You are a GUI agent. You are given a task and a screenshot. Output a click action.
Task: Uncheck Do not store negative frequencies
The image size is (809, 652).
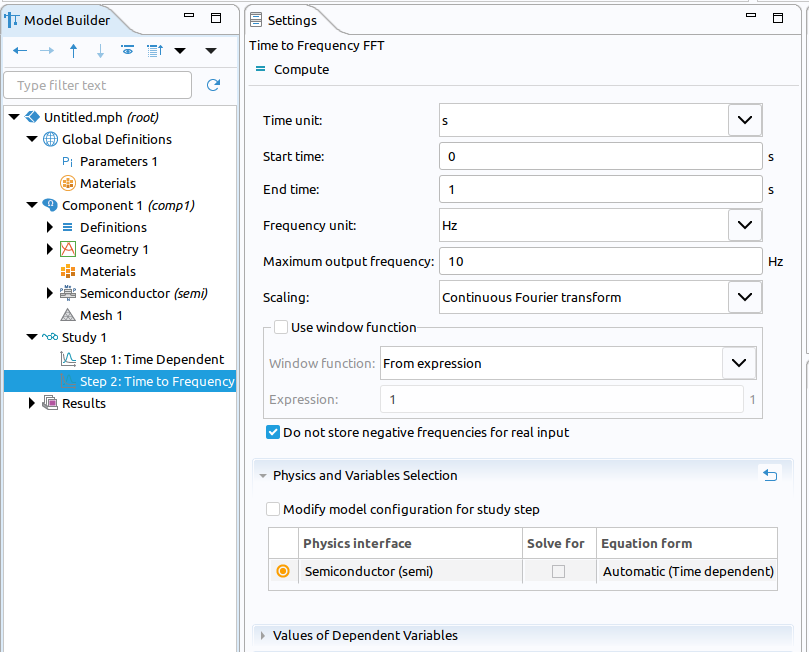coord(273,432)
